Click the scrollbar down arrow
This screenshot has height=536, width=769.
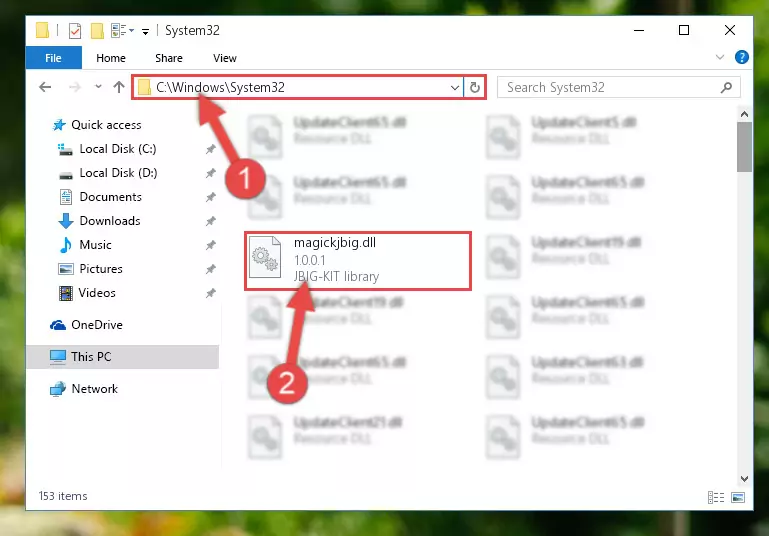744,479
